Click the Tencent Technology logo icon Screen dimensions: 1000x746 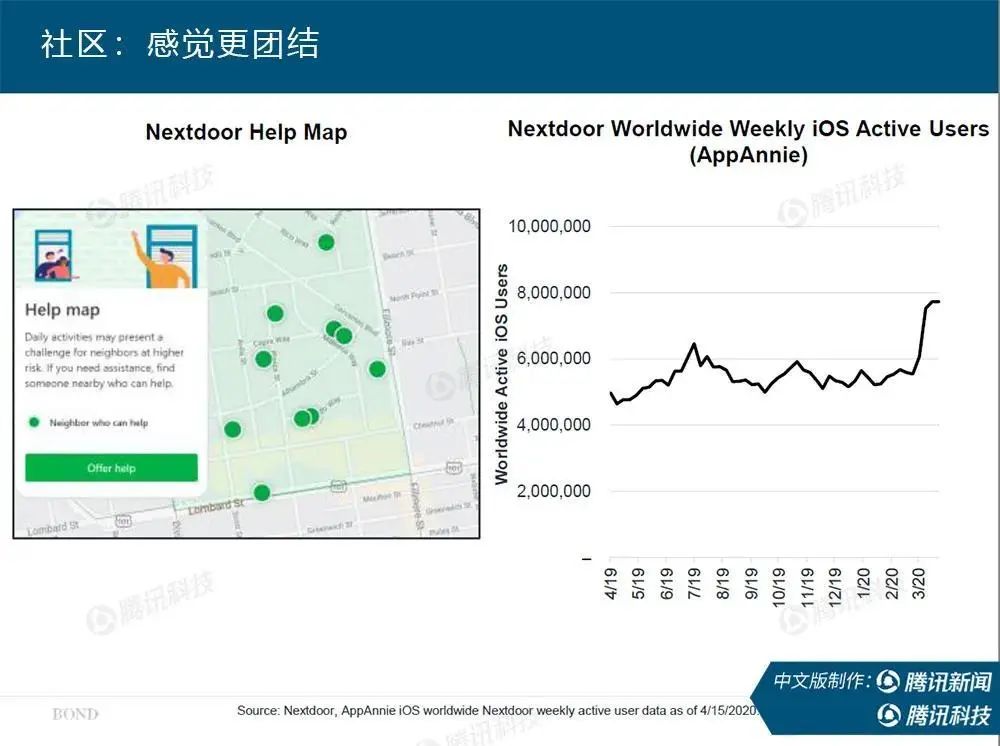coord(888,716)
